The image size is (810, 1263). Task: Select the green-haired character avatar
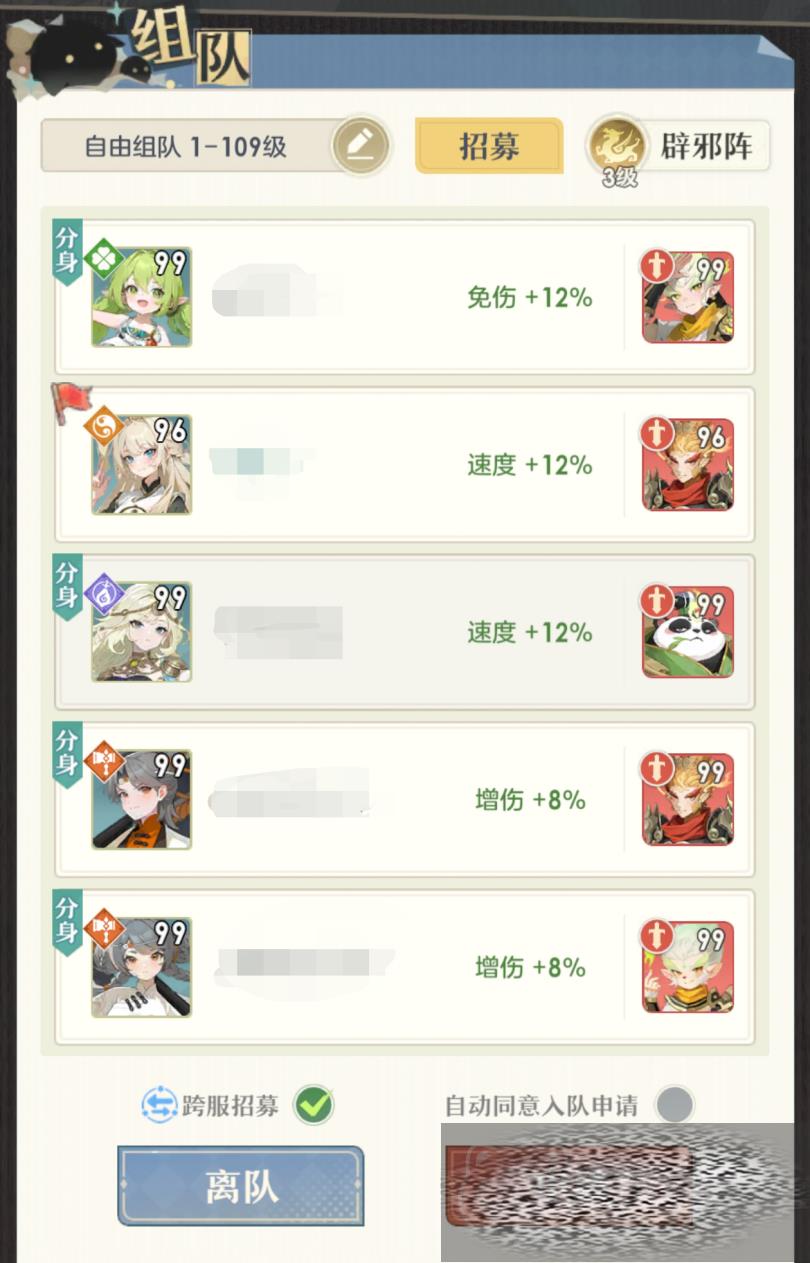pos(141,297)
